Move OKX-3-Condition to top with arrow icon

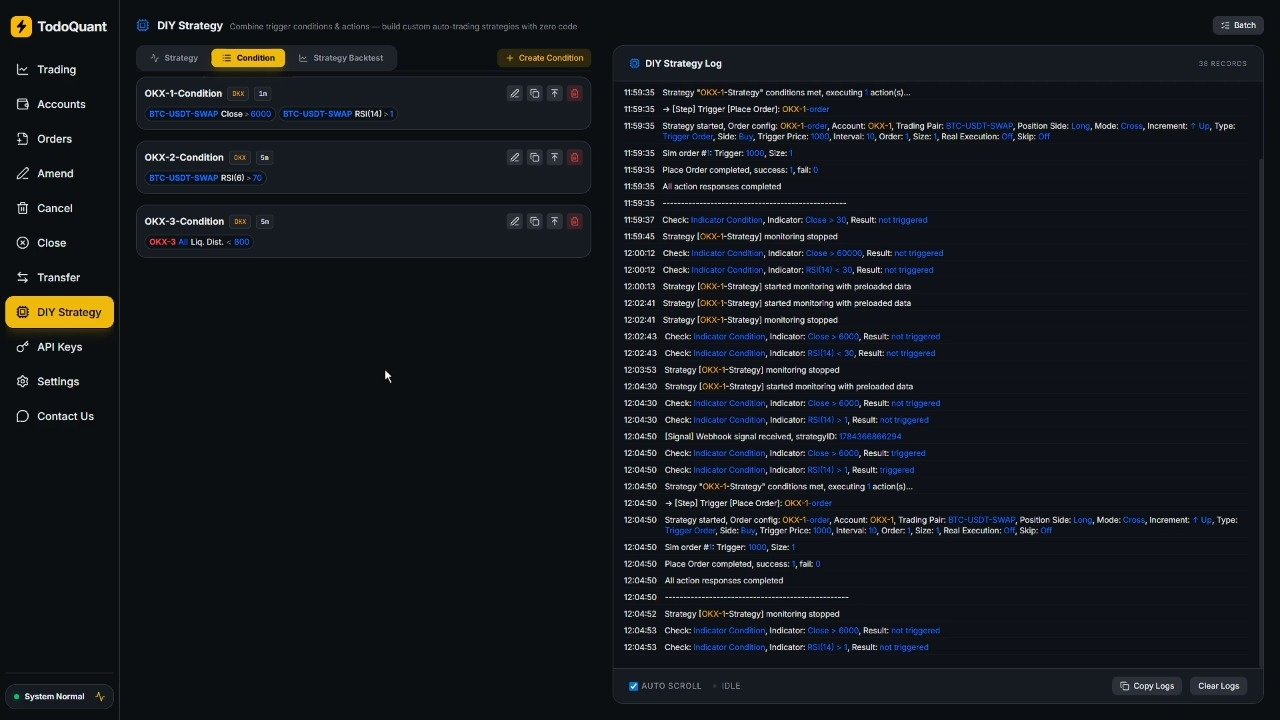click(x=554, y=221)
